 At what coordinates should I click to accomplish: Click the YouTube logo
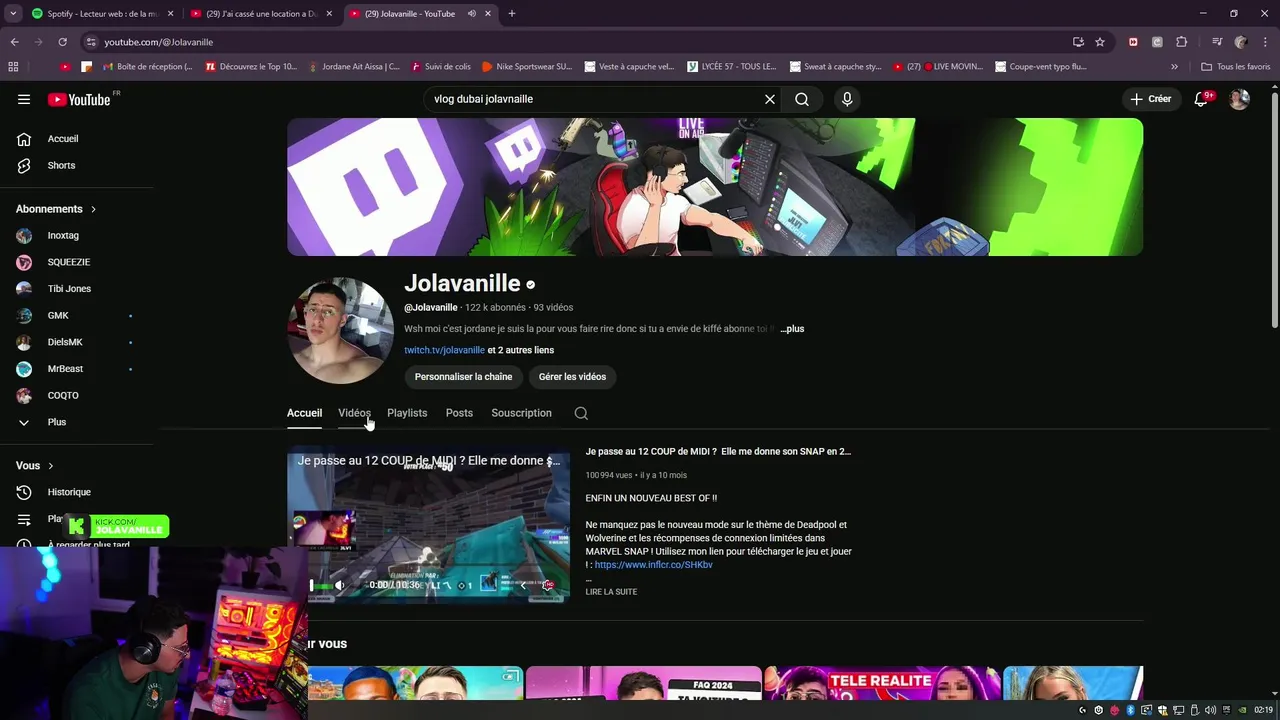79,99
